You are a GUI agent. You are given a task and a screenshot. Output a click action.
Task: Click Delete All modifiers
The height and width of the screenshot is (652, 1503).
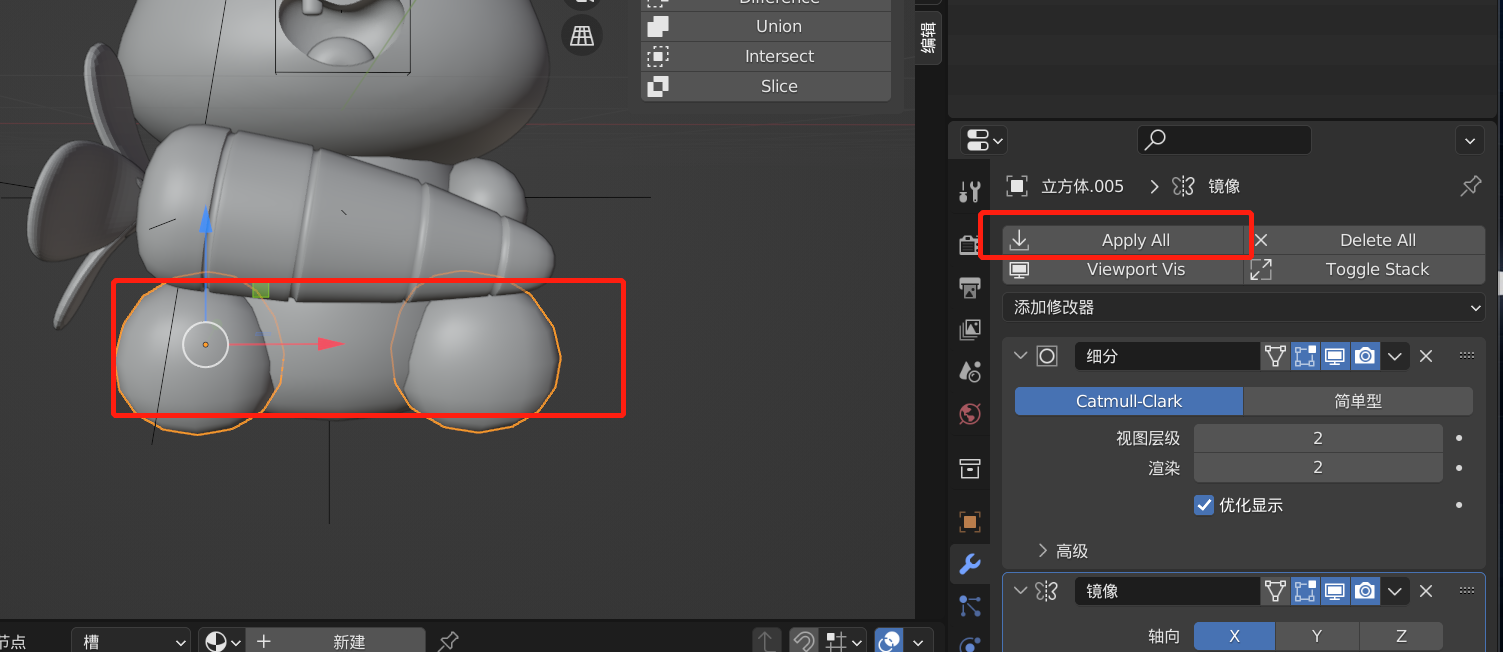coord(1365,240)
